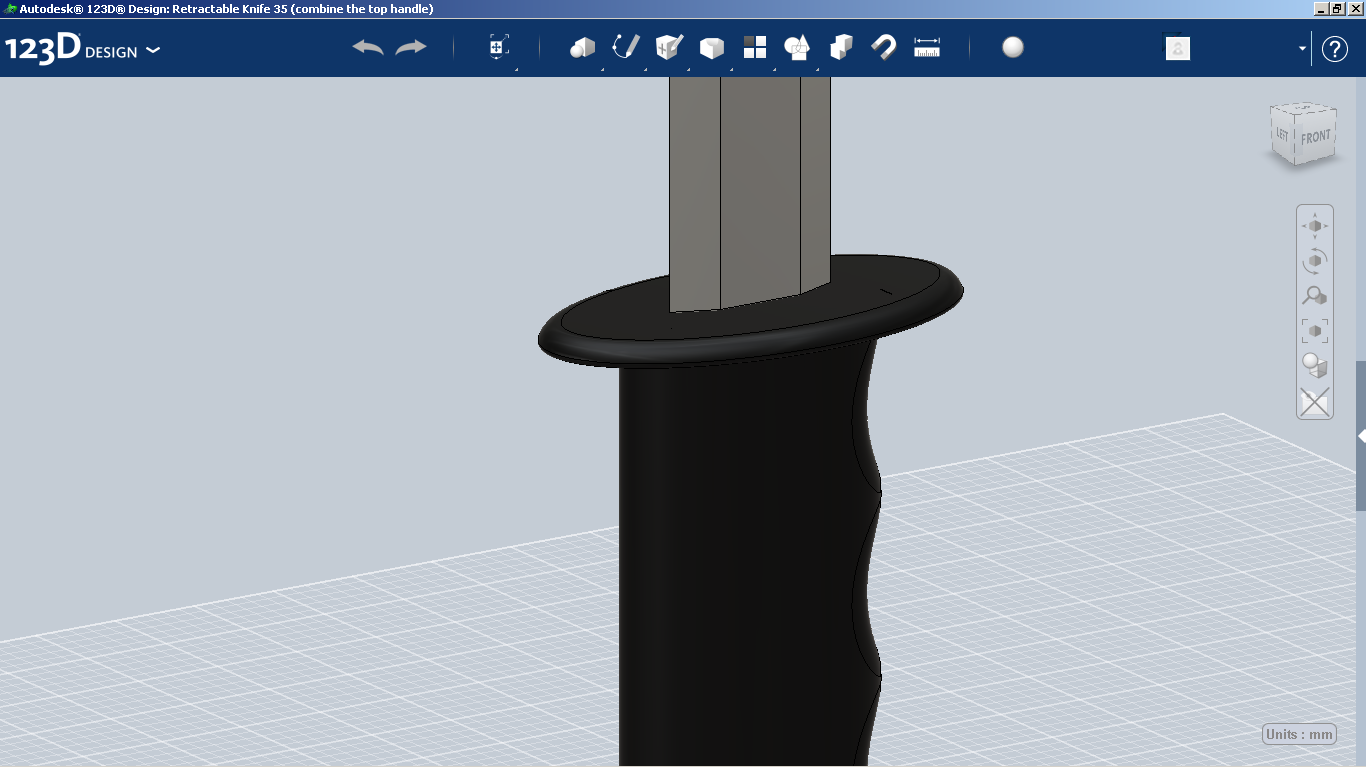
Task: Activate the Snap tool magnet icon
Action: point(883,46)
